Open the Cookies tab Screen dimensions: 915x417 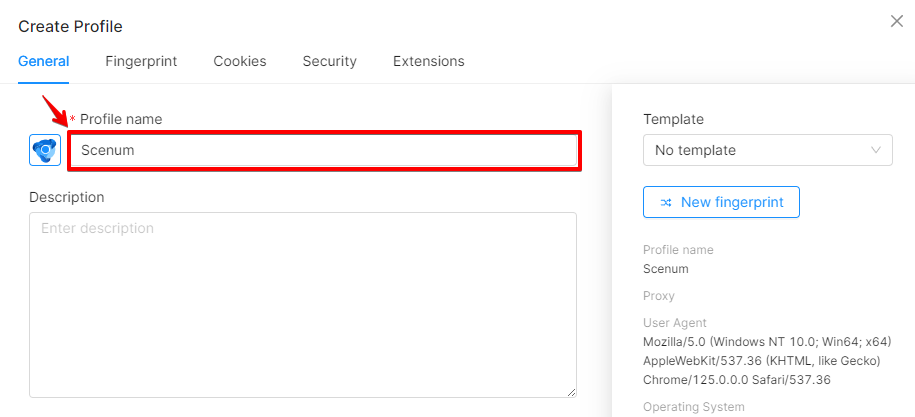(240, 61)
